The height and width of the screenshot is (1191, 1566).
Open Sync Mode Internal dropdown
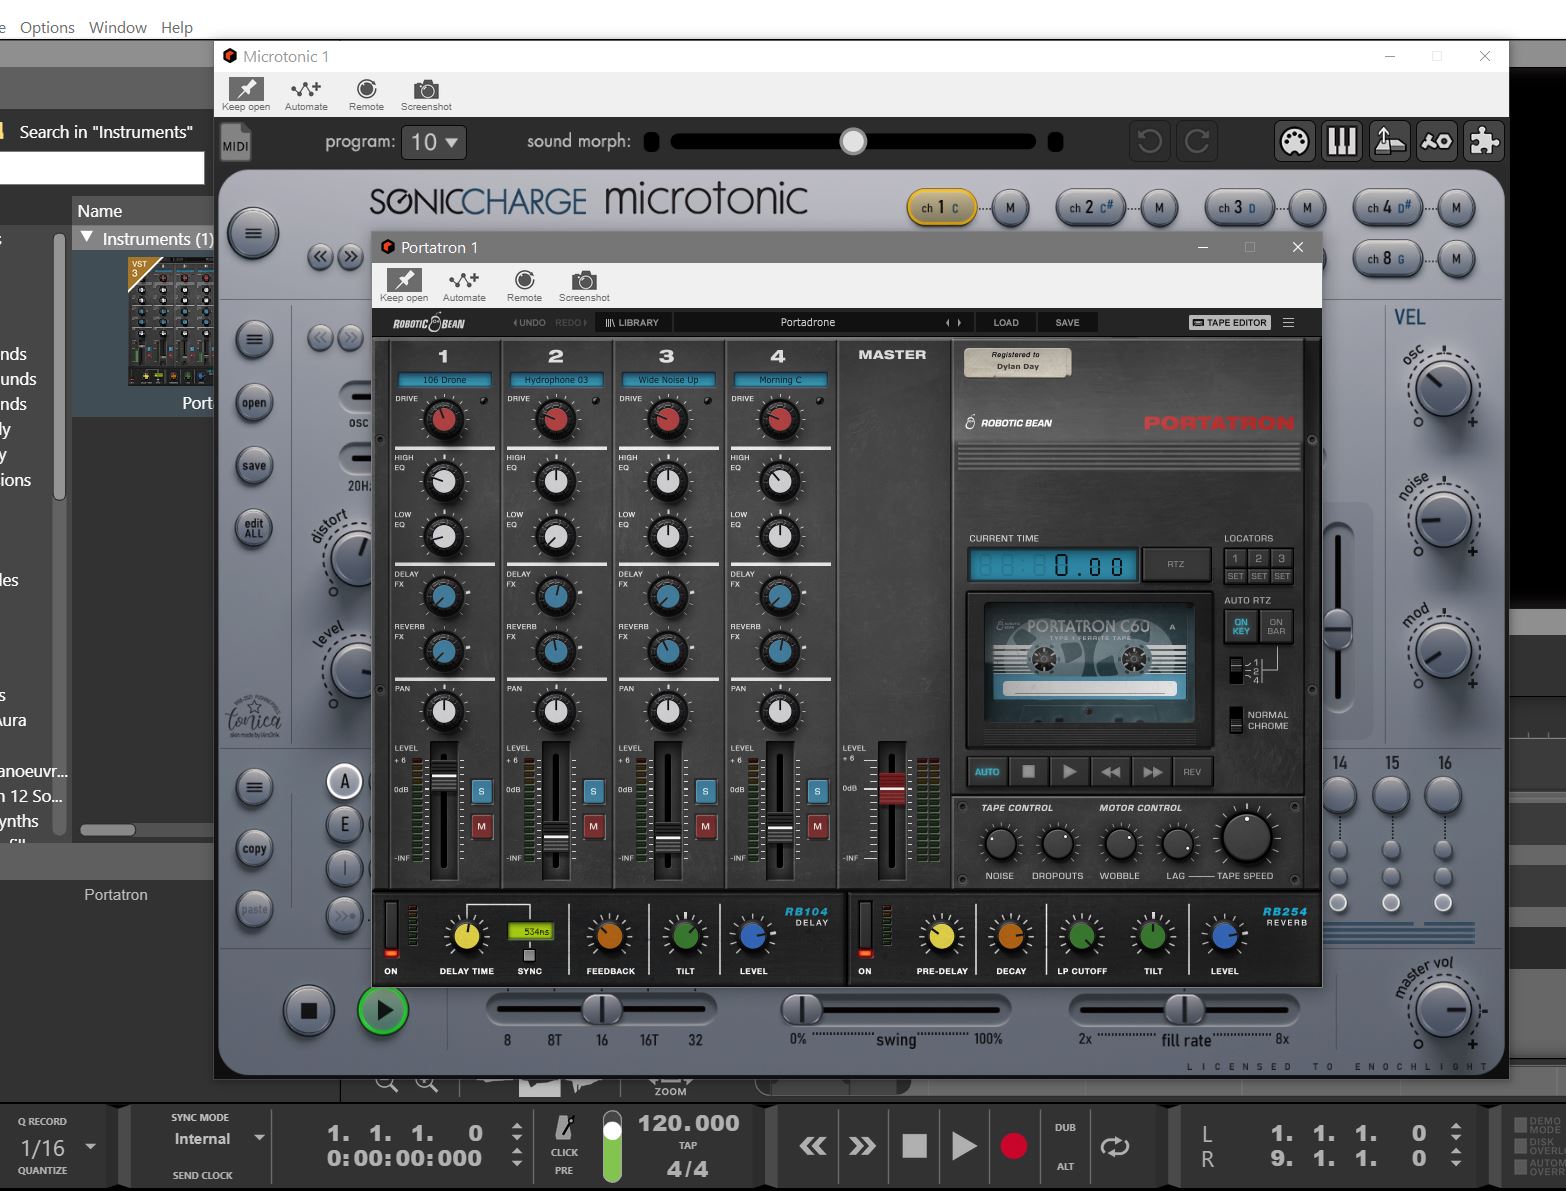point(217,1138)
